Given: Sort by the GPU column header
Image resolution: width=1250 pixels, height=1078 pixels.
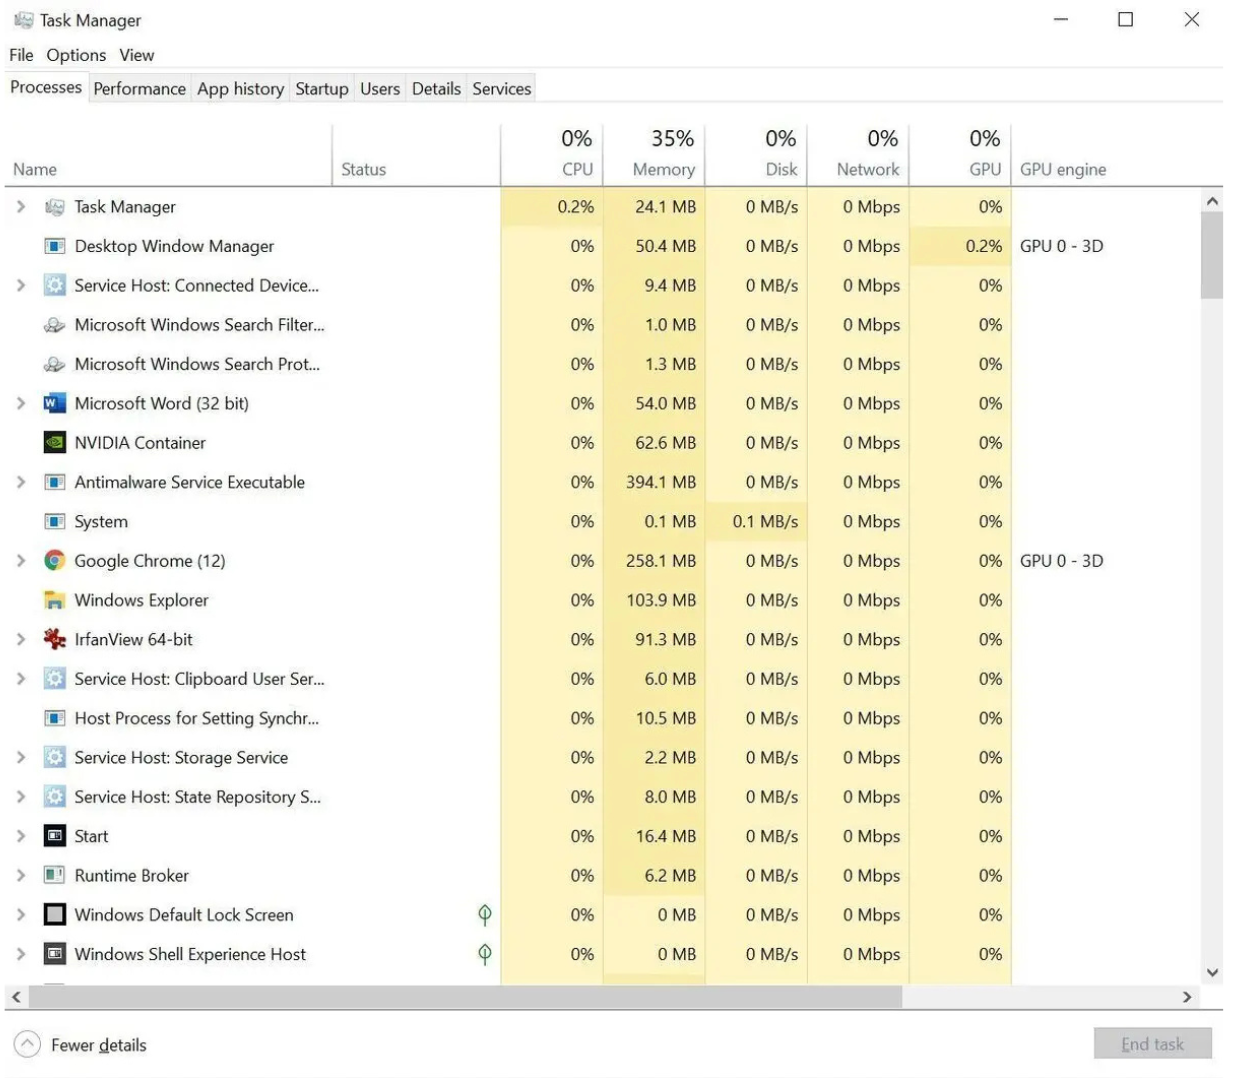Looking at the screenshot, I should pyautogui.click(x=960, y=155).
